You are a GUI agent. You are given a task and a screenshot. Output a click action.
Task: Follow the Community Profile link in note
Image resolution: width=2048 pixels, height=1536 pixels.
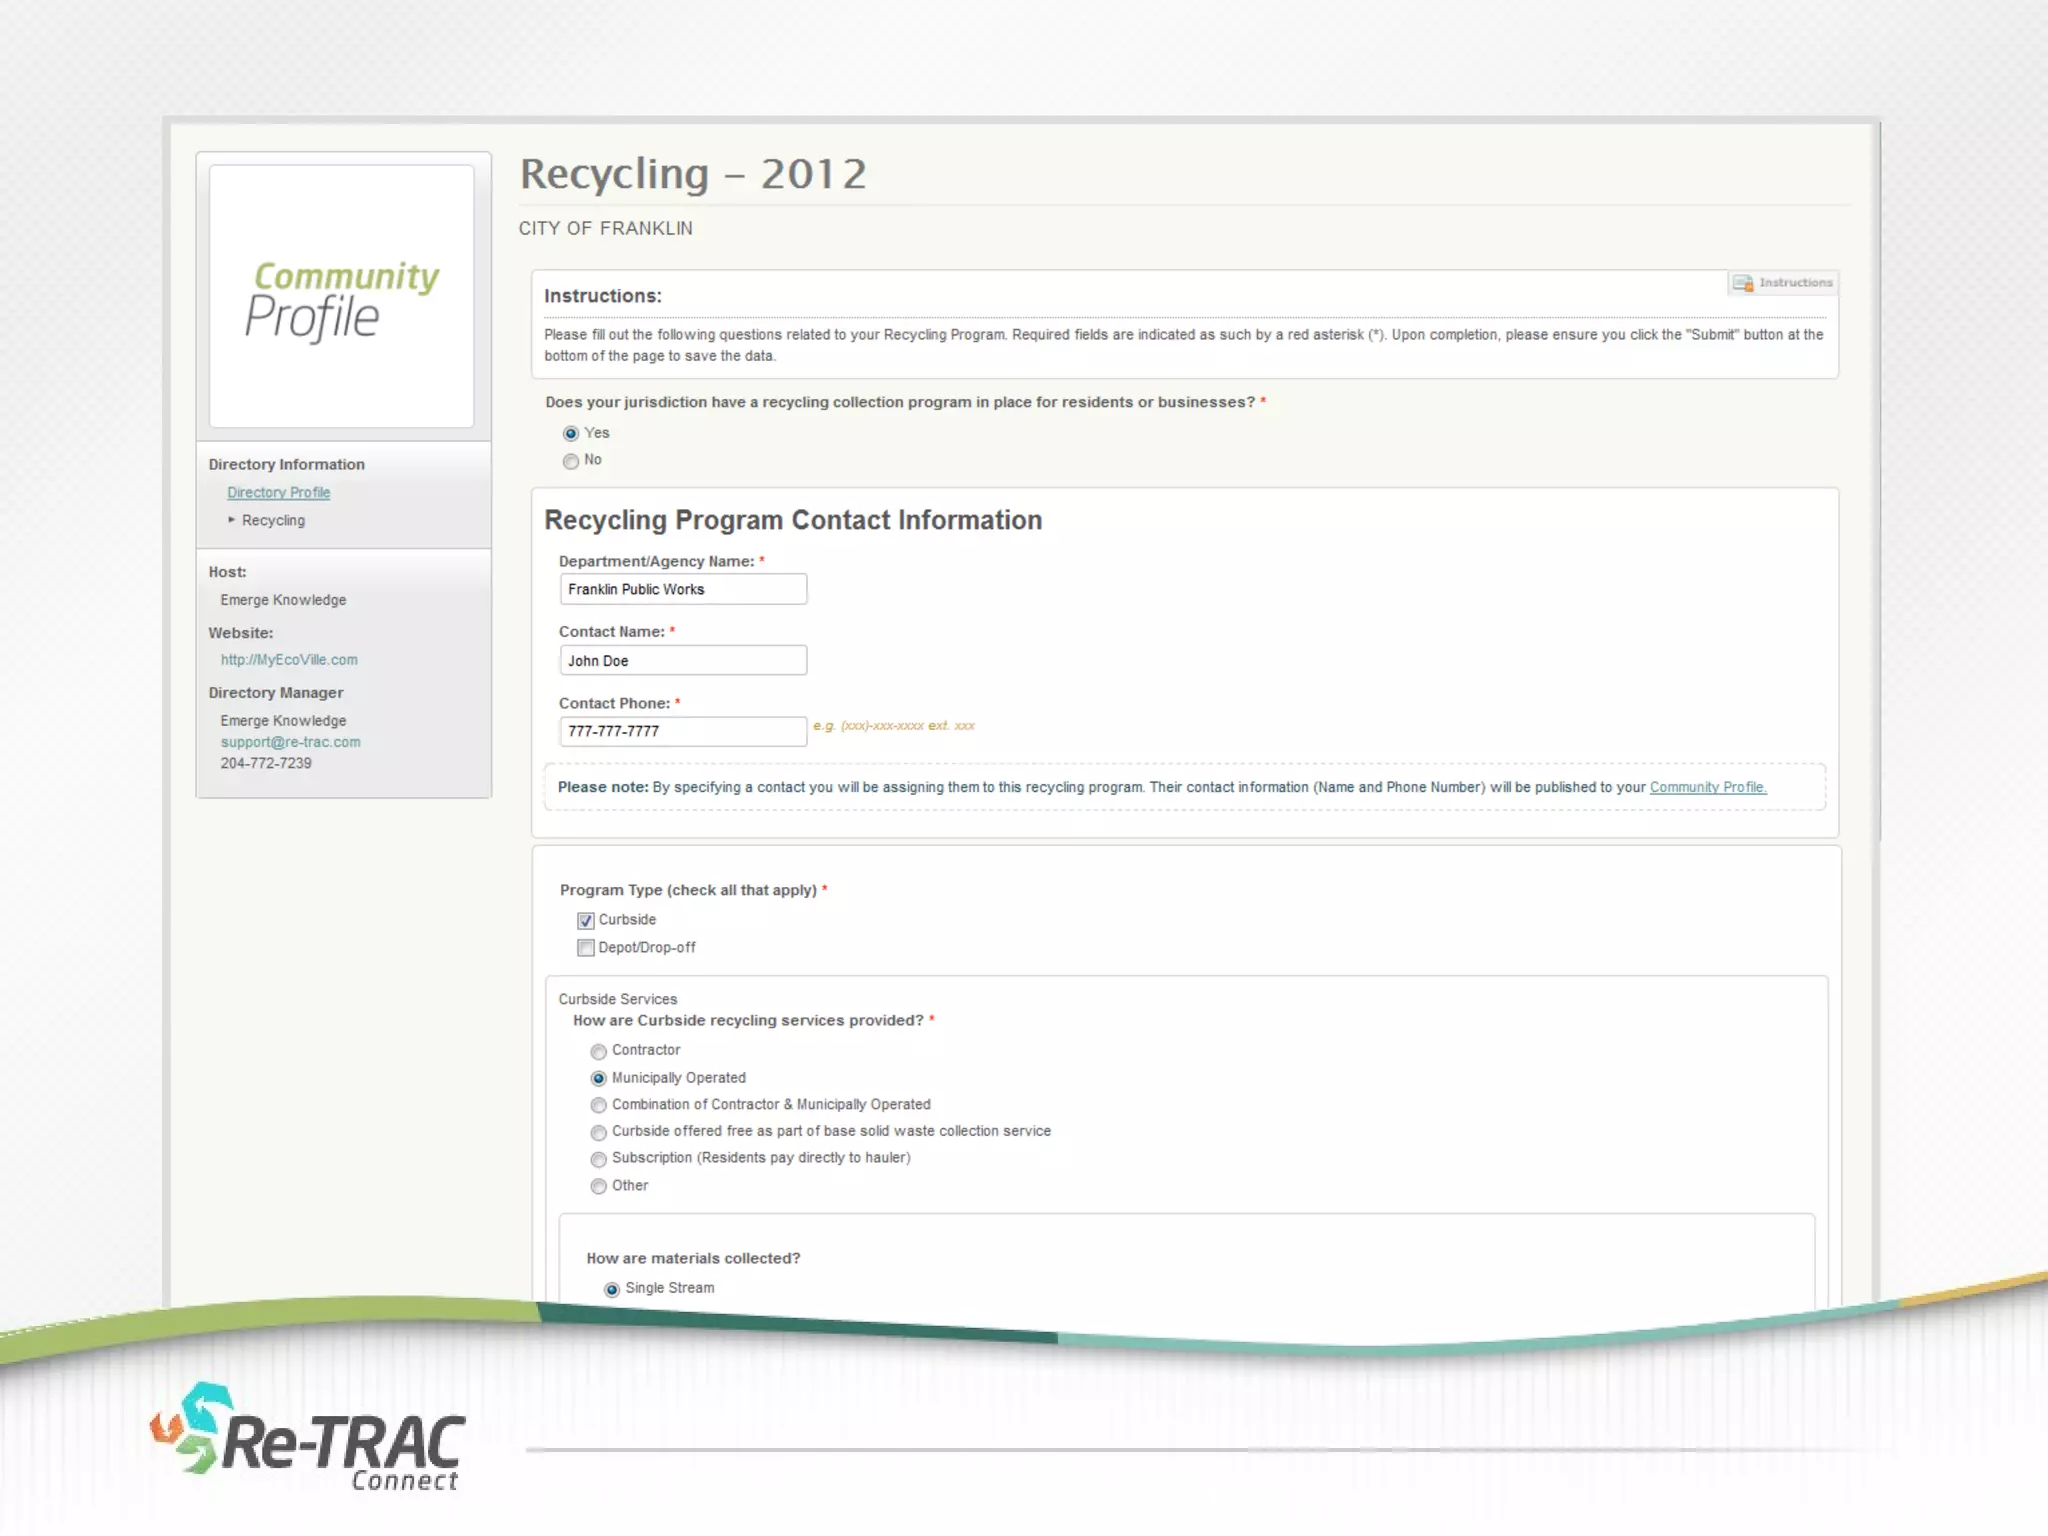(1708, 787)
